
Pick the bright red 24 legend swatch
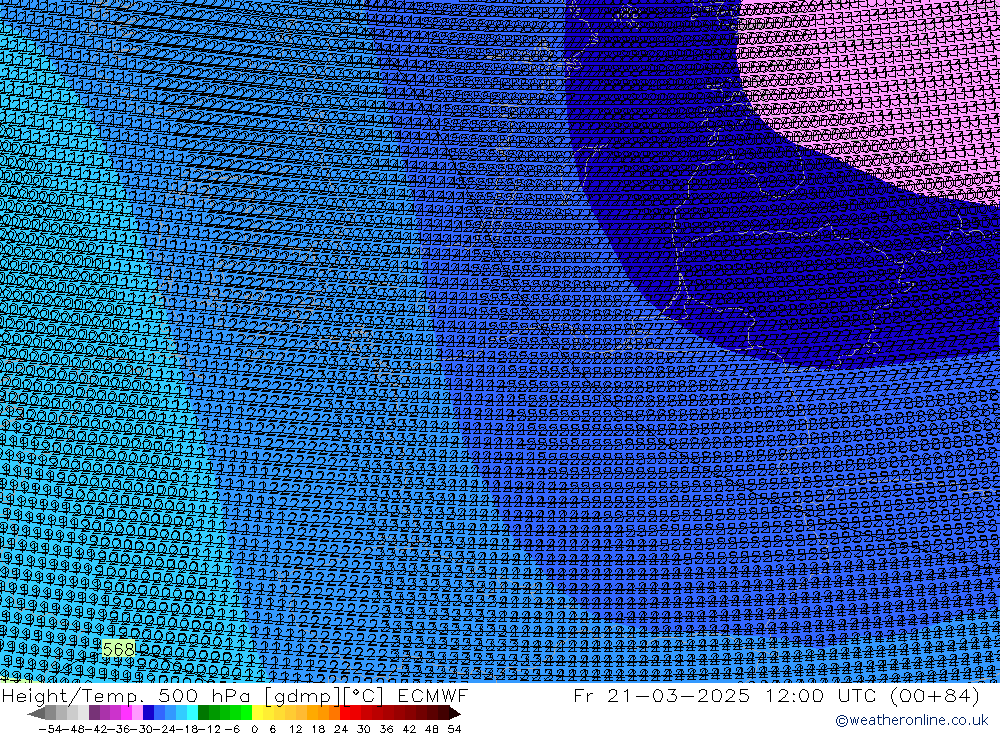coord(345,713)
